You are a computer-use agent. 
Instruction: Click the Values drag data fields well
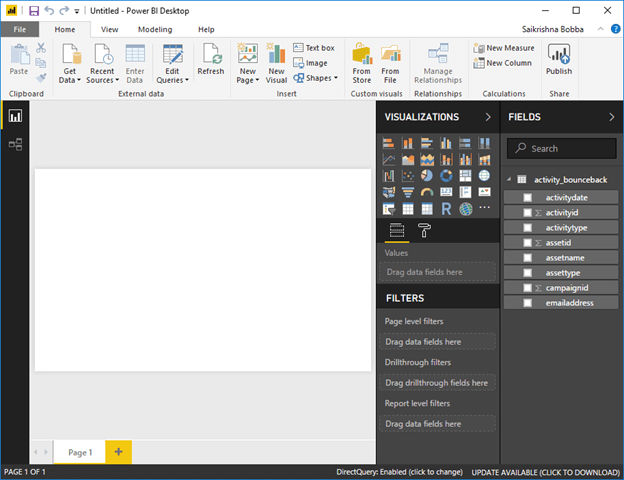coord(437,272)
